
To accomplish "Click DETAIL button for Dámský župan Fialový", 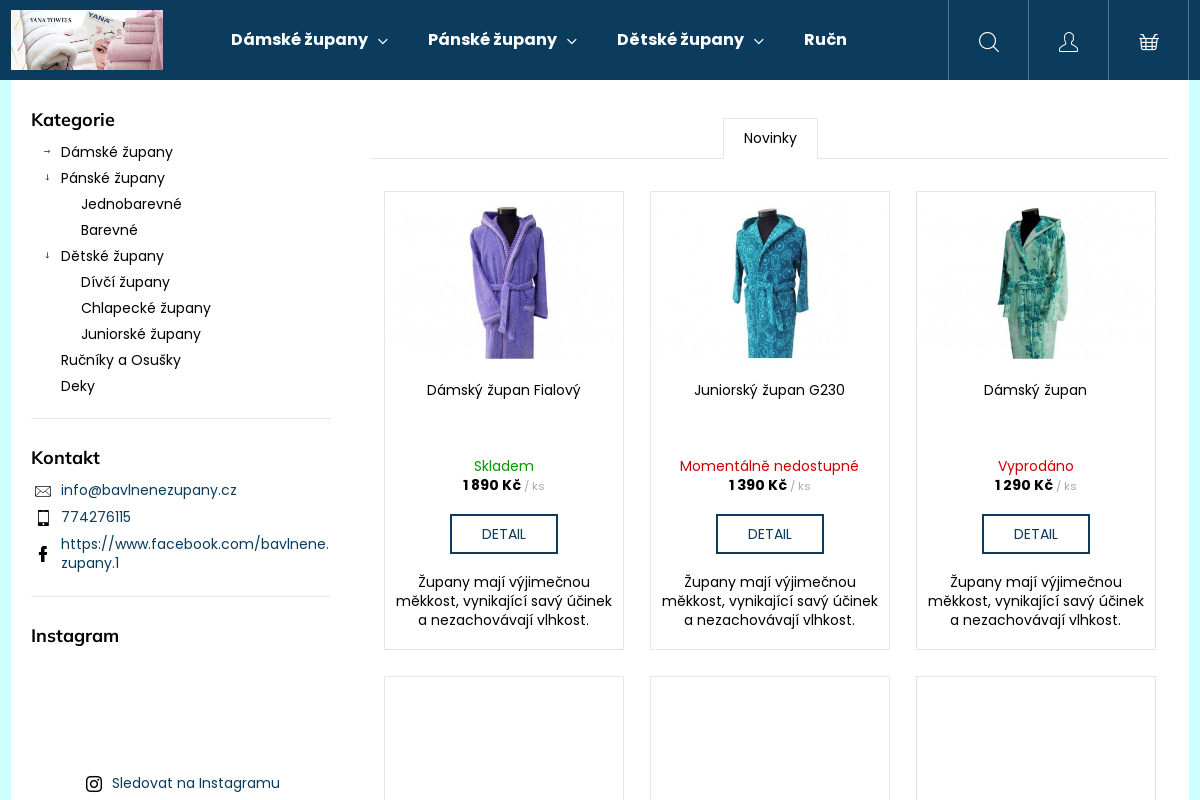I will (504, 534).
